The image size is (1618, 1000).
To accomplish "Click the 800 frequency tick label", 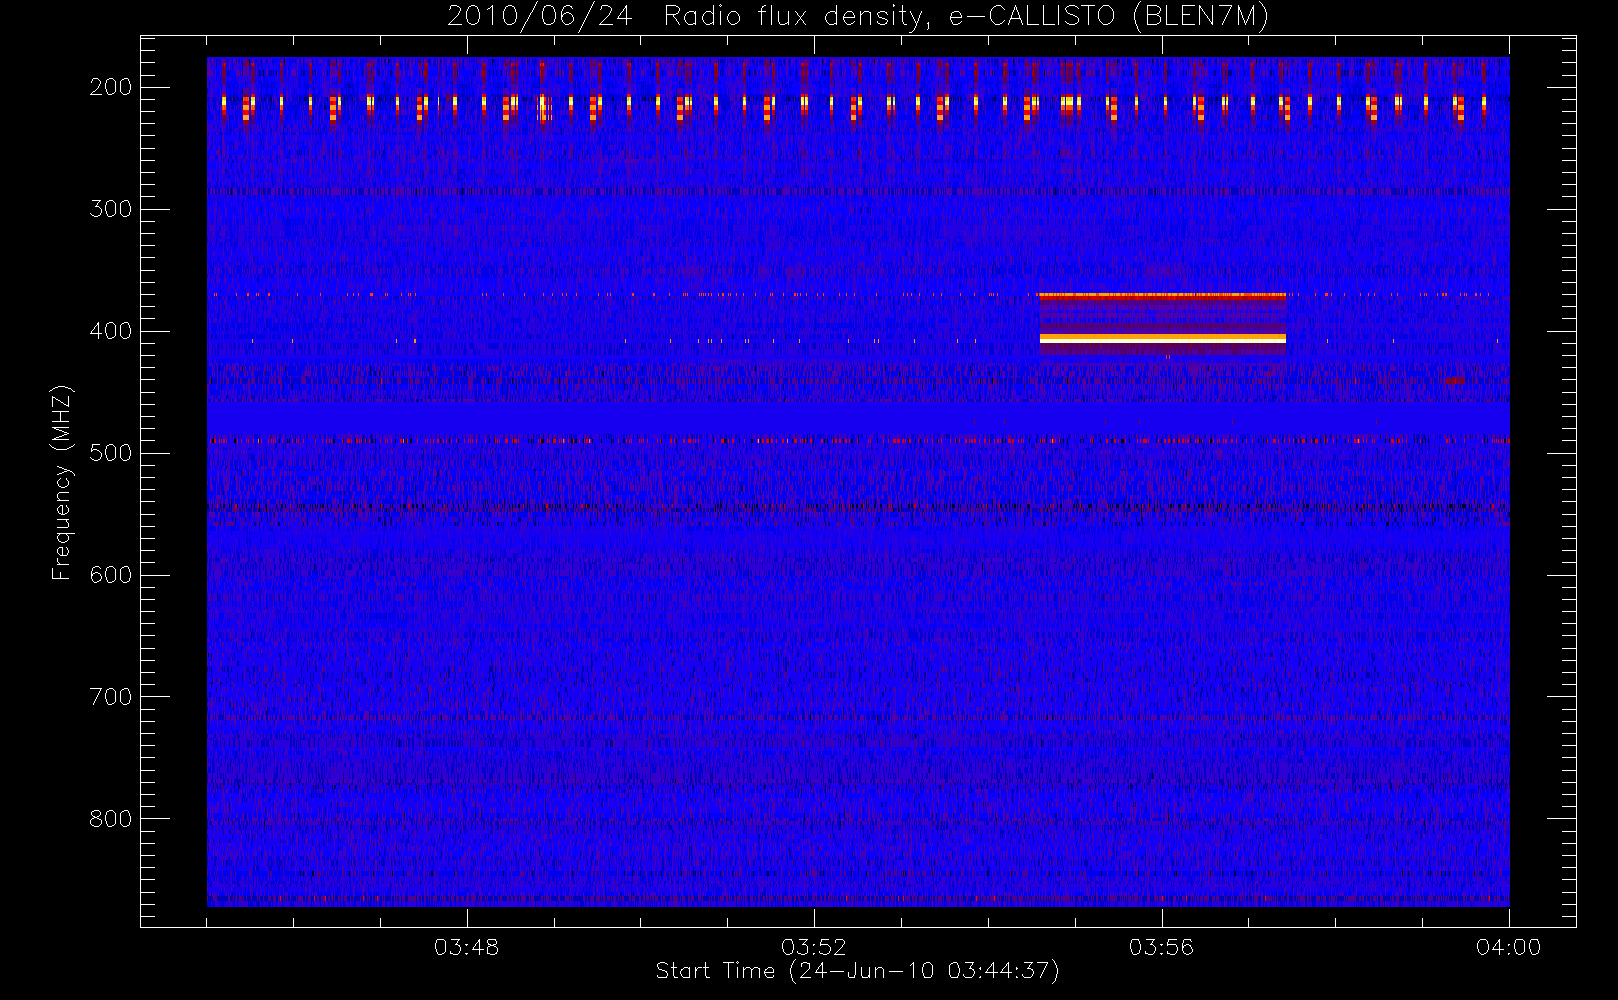I will tap(110, 819).
